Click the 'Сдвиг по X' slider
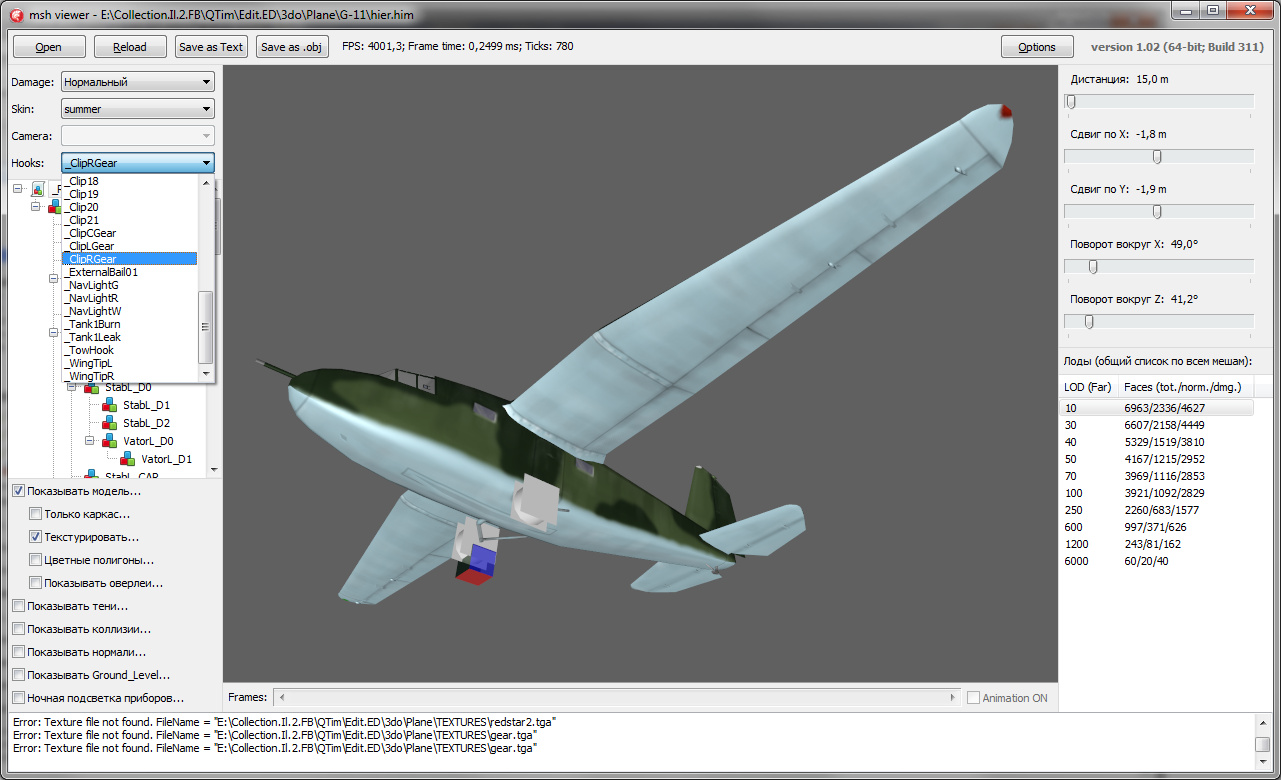 coord(1159,156)
